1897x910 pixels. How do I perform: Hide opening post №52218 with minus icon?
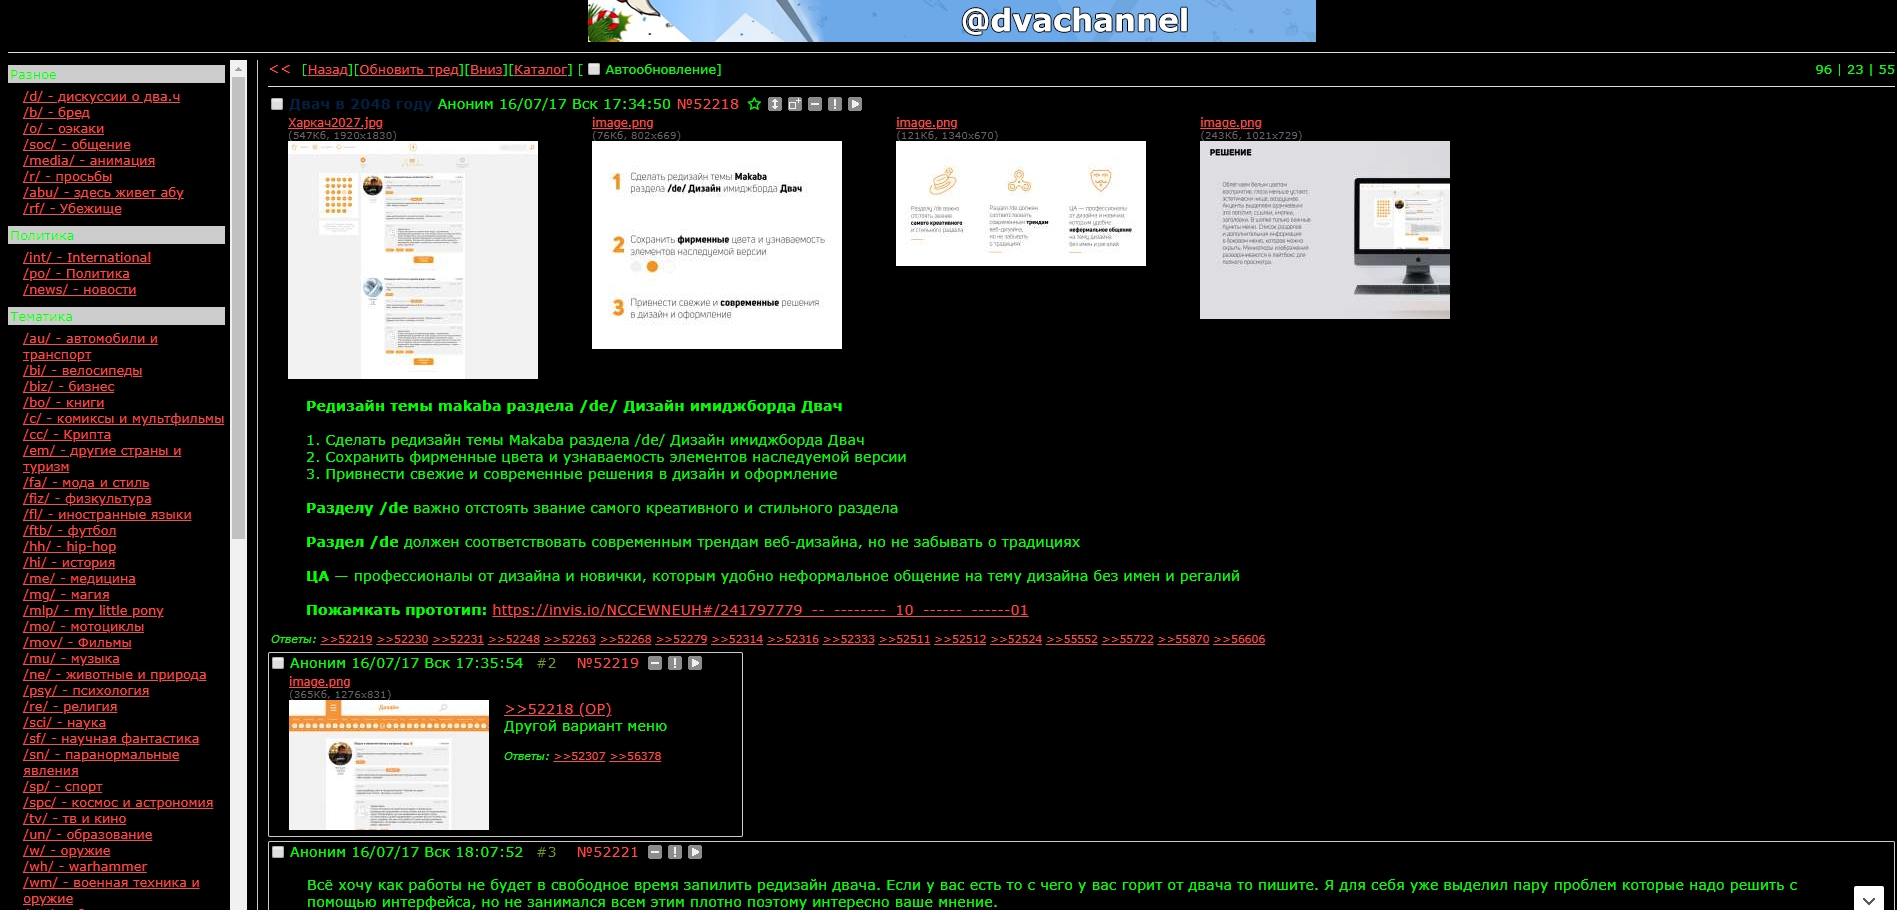tap(815, 104)
